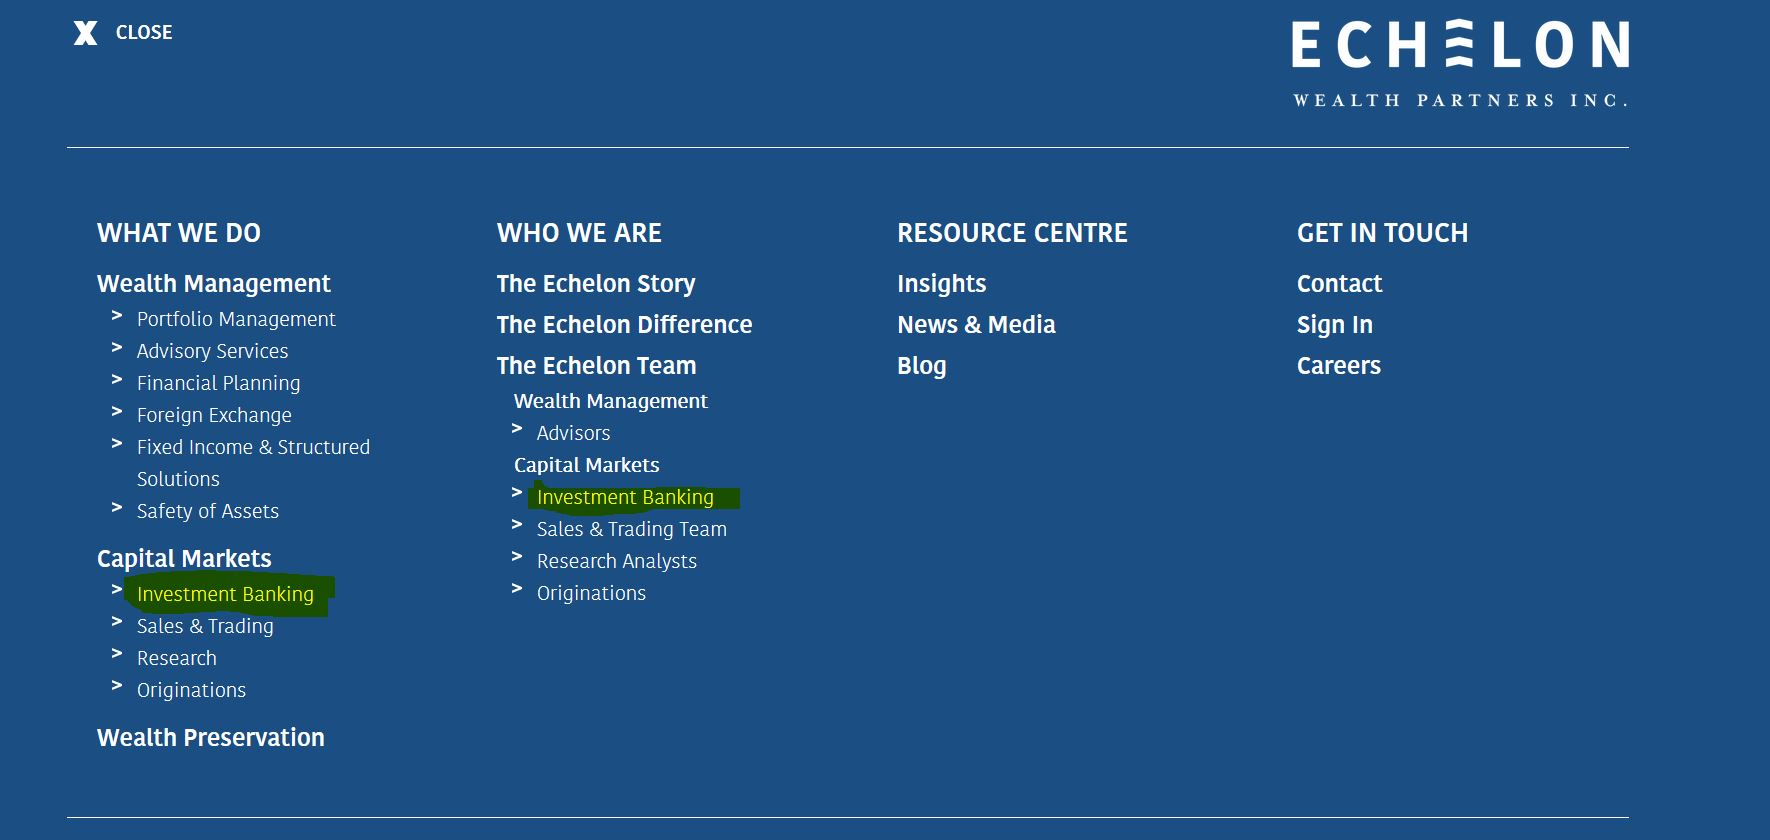Open Investment Banking under What We Do

(x=225, y=594)
